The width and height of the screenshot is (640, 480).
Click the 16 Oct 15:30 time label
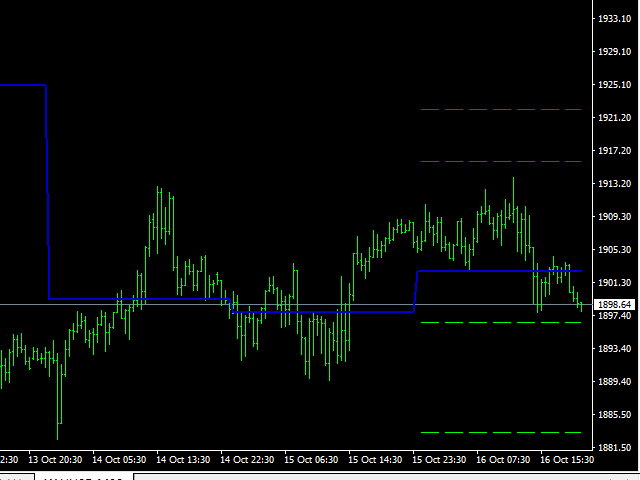tap(568, 459)
